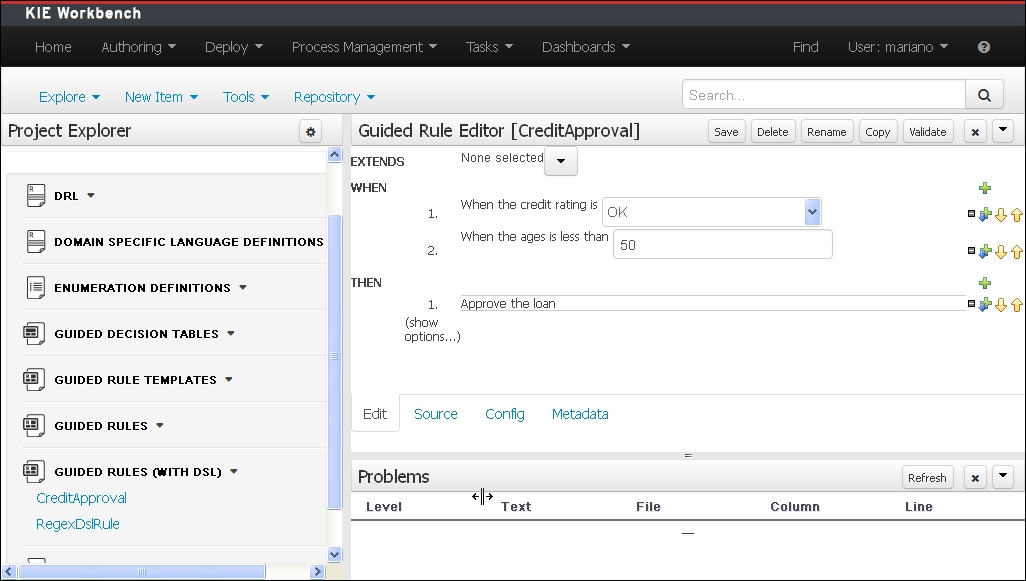Insert new item below credit rating condition
The height and width of the screenshot is (581, 1026).
[985, 215]
